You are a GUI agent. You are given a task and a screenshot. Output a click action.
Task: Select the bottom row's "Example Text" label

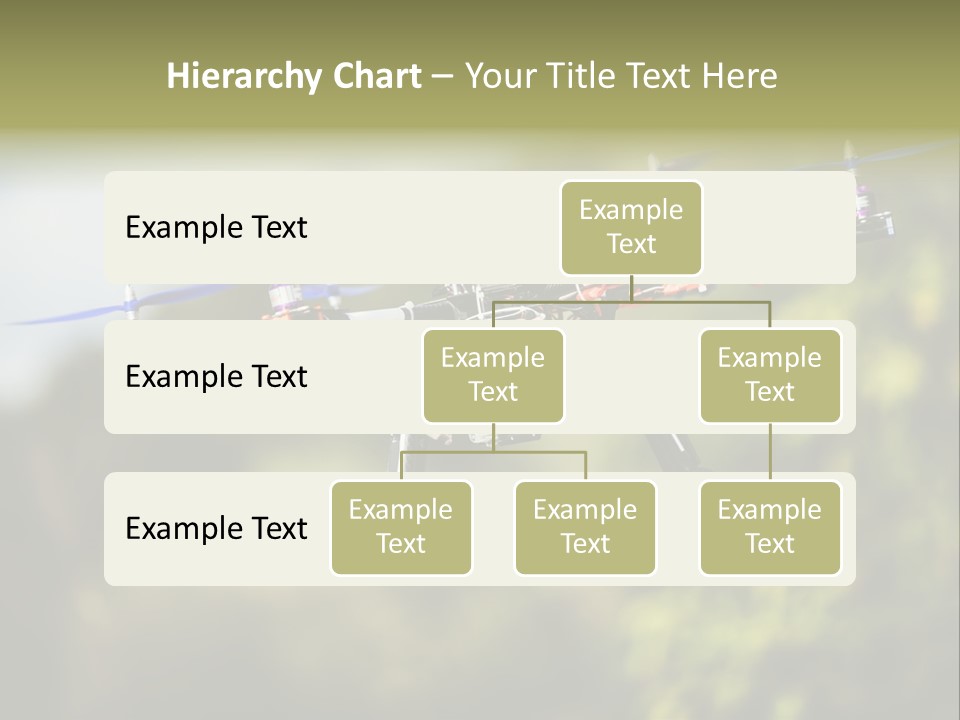(x=216, y=528)
